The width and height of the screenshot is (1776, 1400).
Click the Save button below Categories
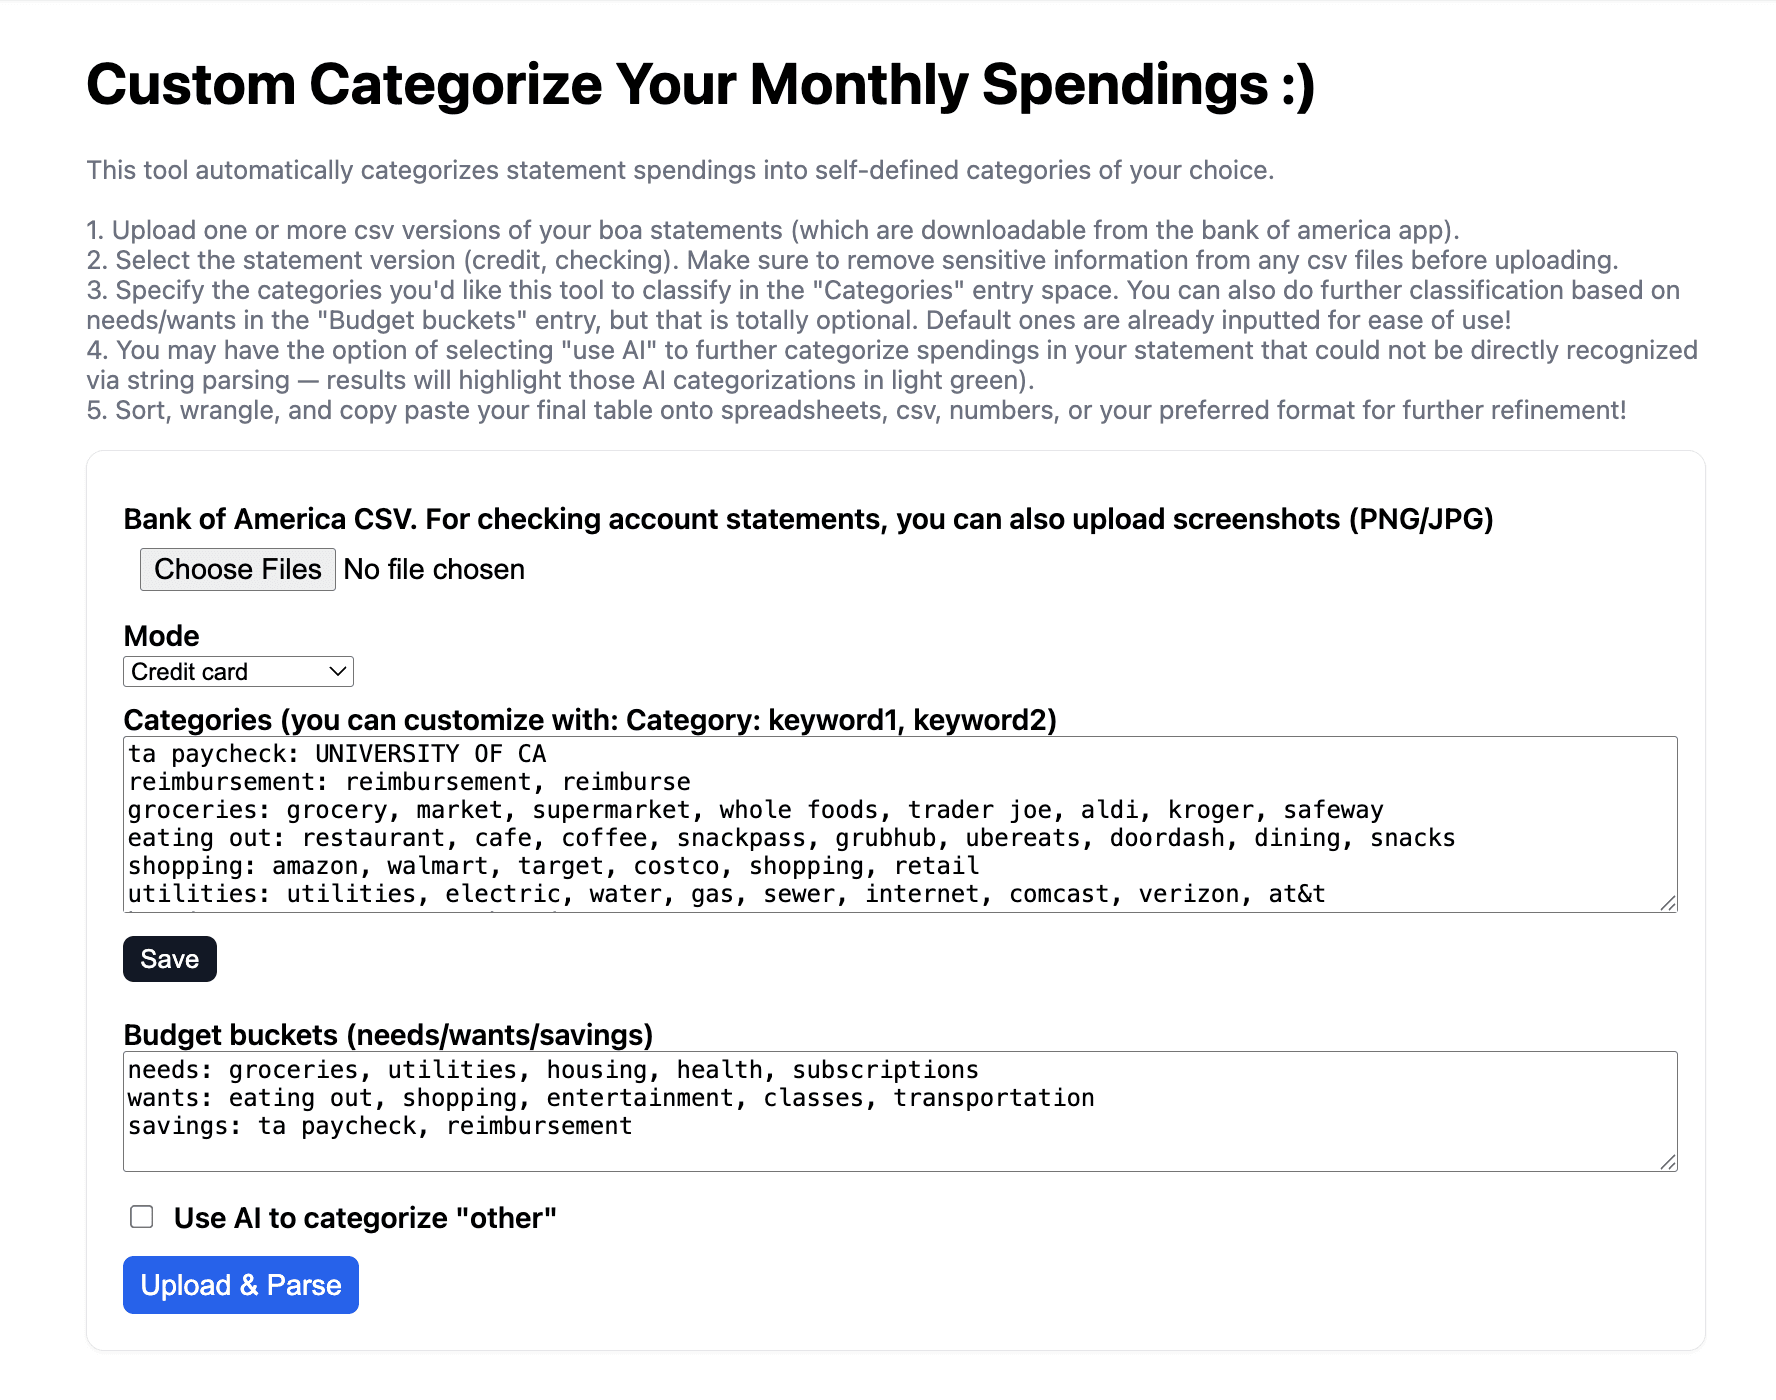pos(169,958)
